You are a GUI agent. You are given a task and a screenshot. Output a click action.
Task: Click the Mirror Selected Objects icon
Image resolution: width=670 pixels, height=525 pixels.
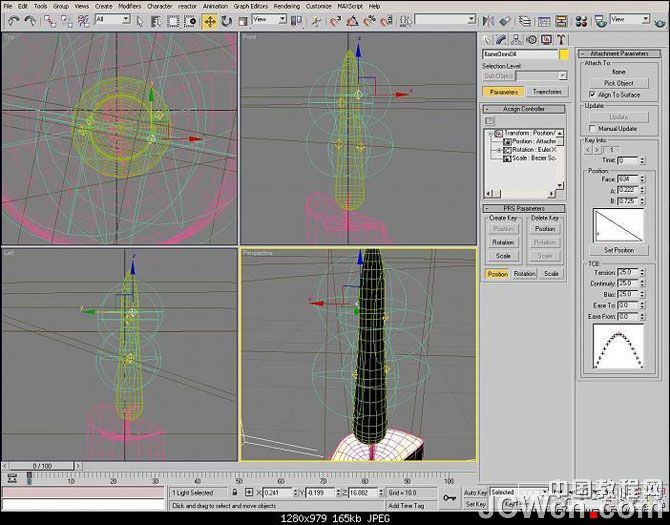click(x=488, y=21)
